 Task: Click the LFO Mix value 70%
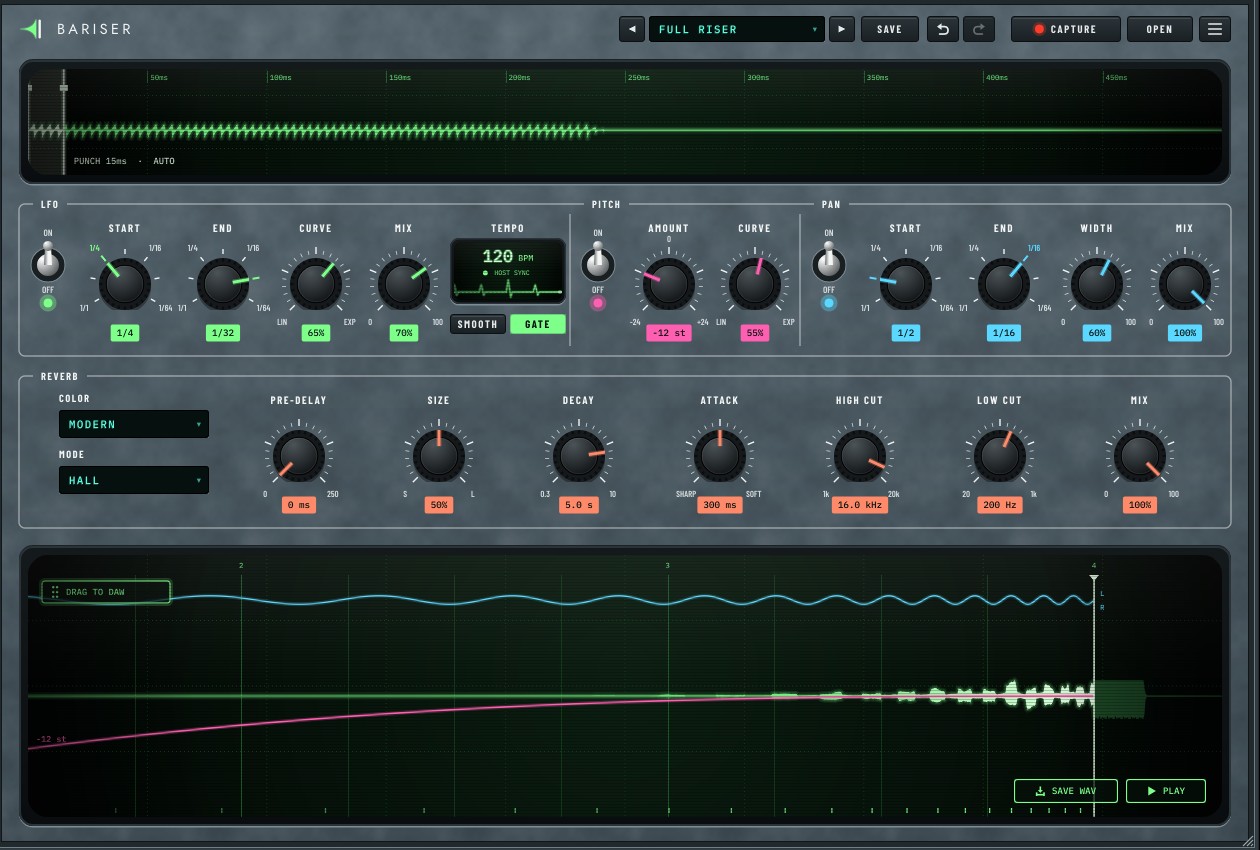click(x=403, y=333)
